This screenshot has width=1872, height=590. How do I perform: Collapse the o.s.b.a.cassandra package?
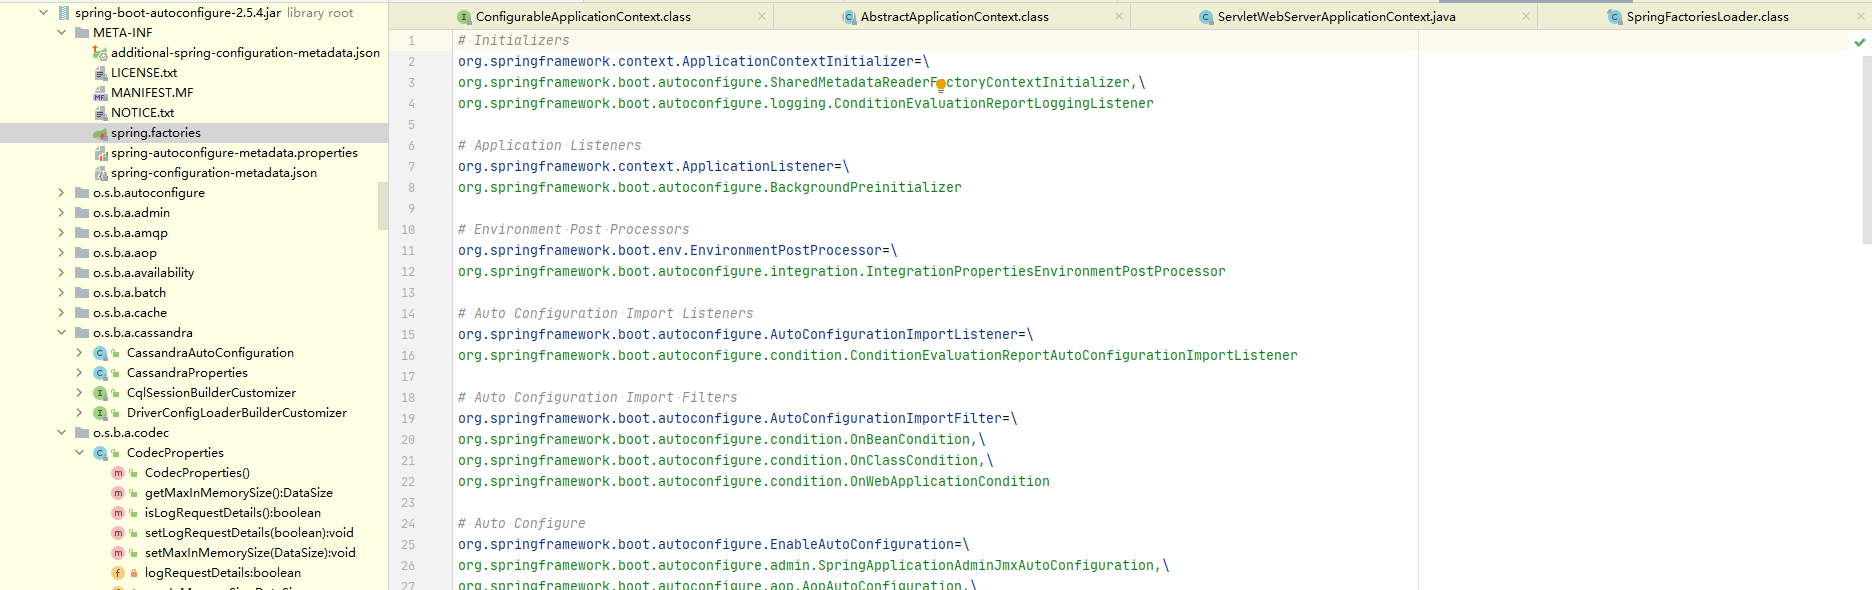pyautogui.click(x=61, y=333)
